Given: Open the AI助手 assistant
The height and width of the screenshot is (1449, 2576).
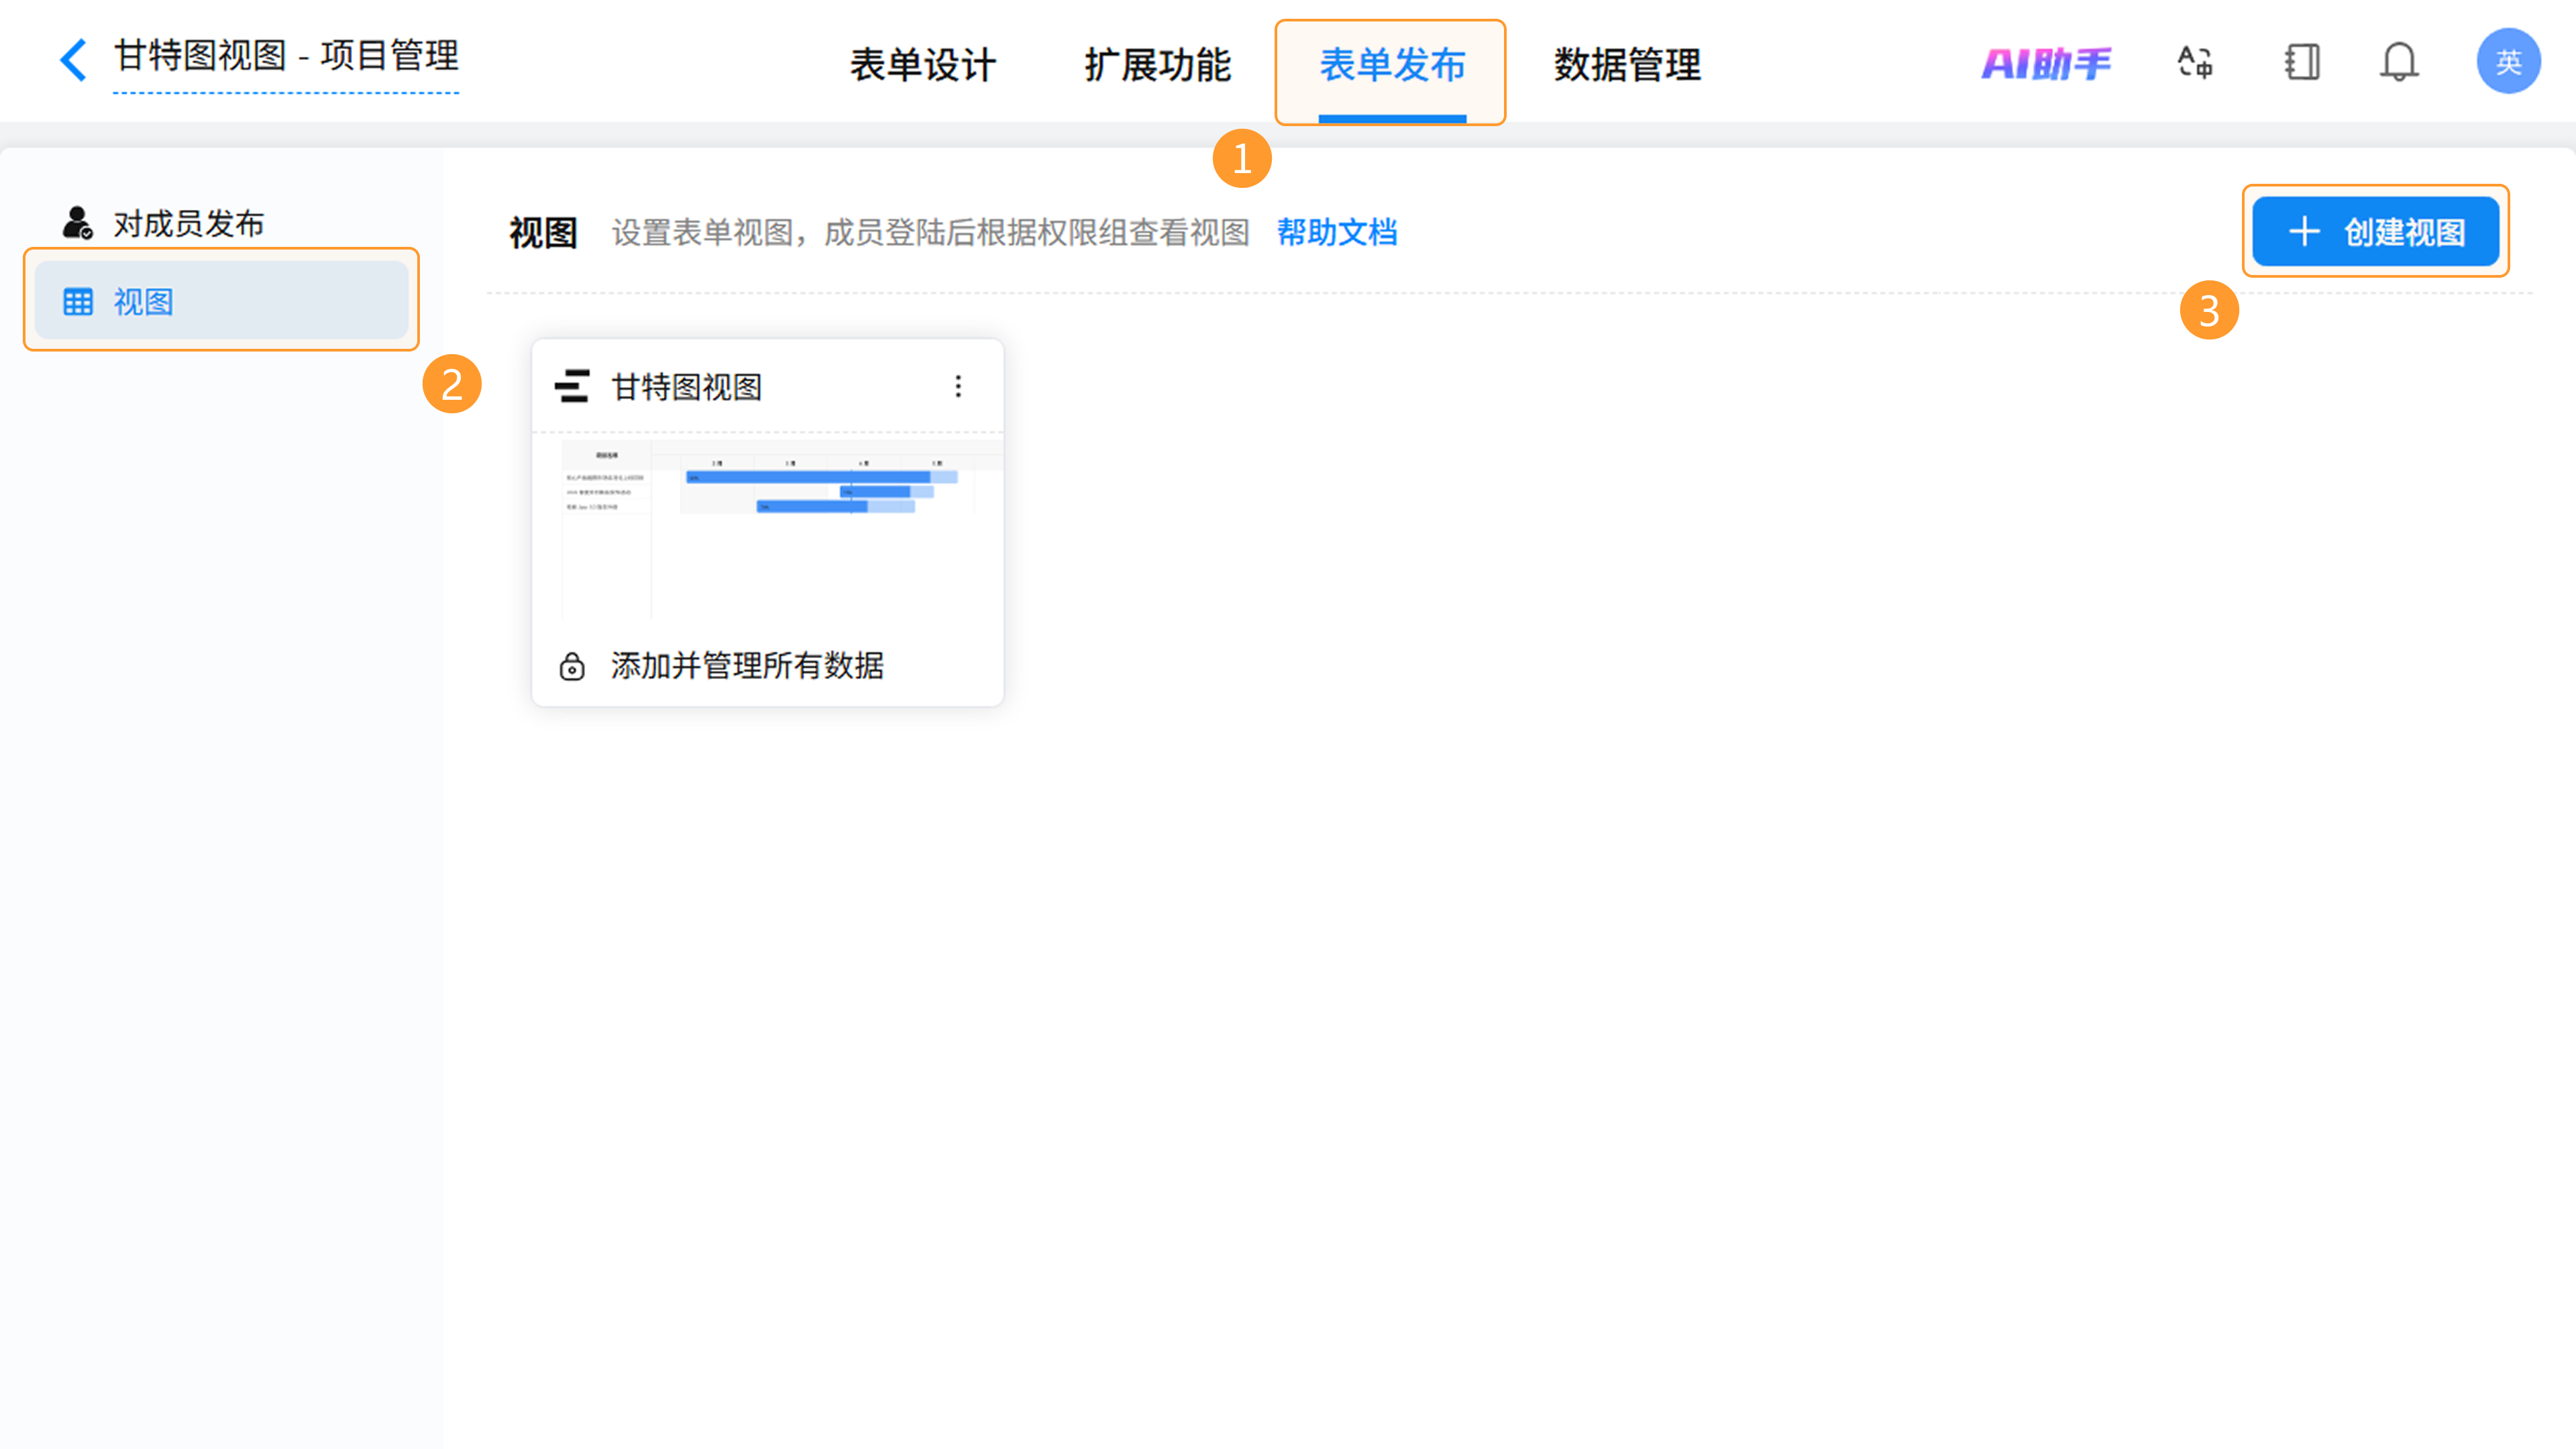Looking at the screenshot, I should 2045,64.
